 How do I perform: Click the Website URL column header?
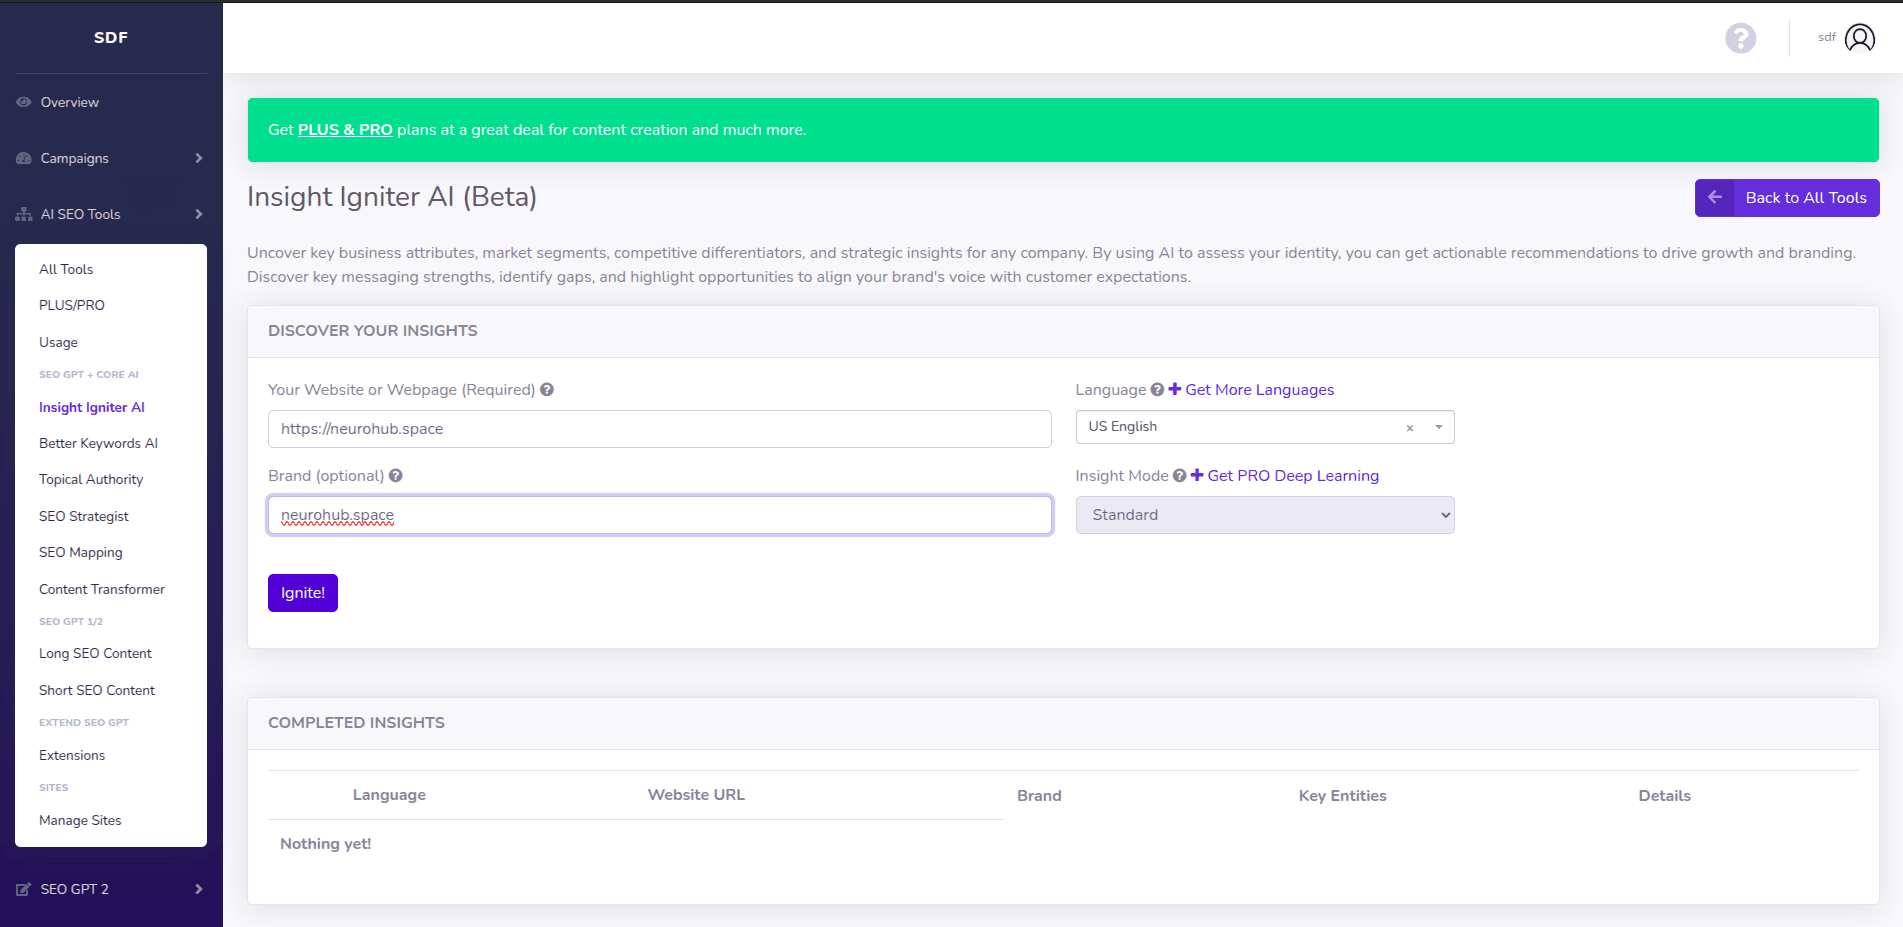click(x=696, y=795)
